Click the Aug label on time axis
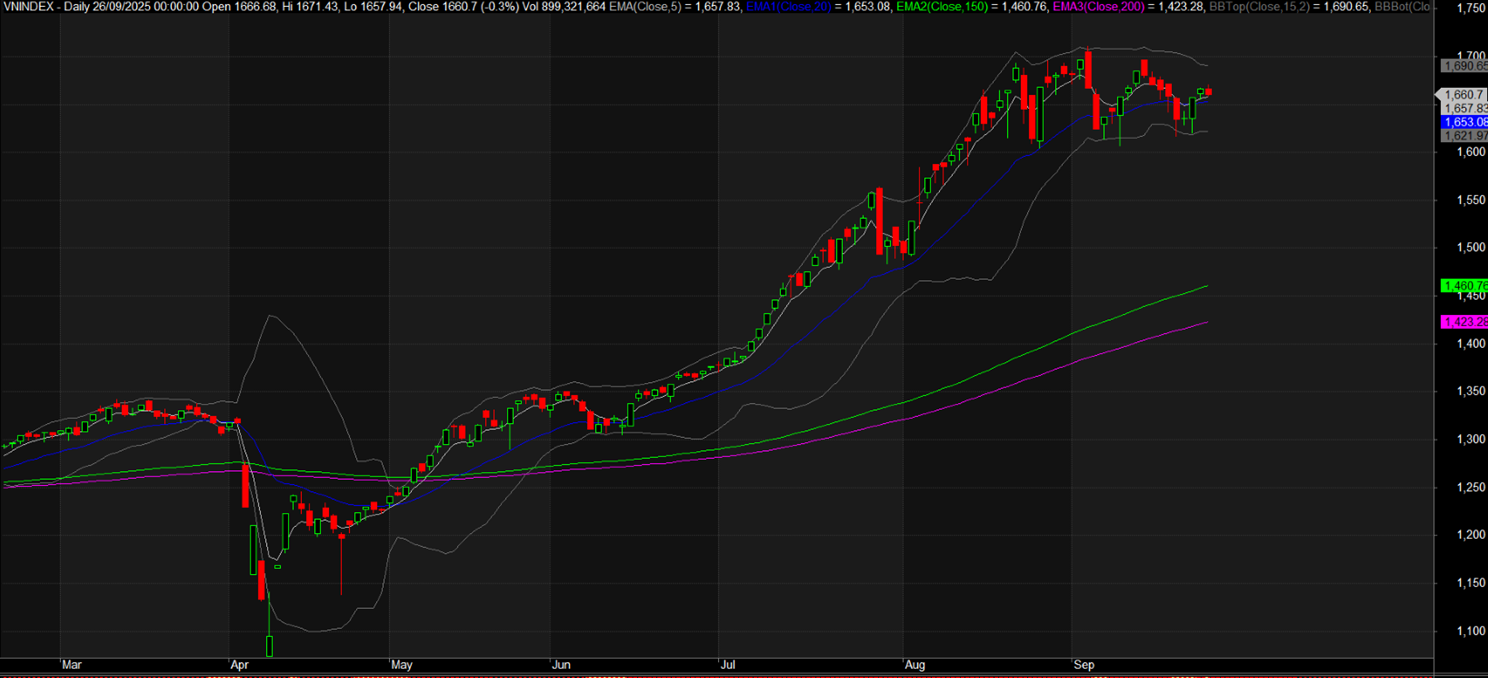This screenshot has width=1488, height=678. [914, 664]
